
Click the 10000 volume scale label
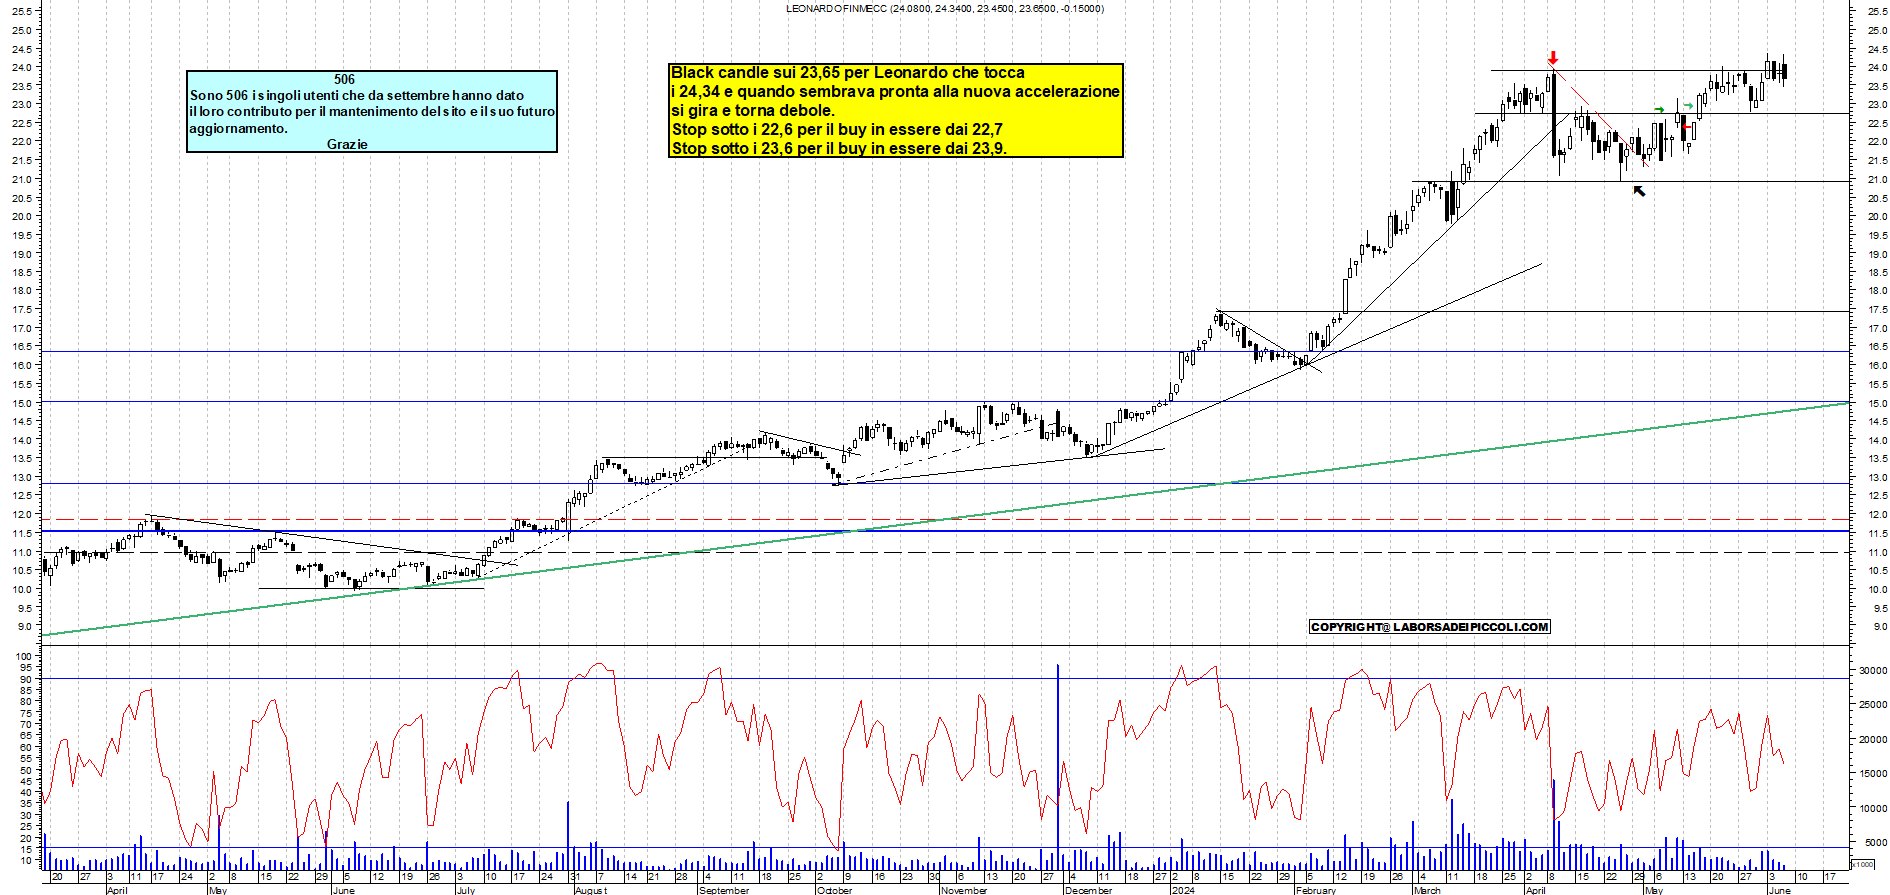point(1872,809)
